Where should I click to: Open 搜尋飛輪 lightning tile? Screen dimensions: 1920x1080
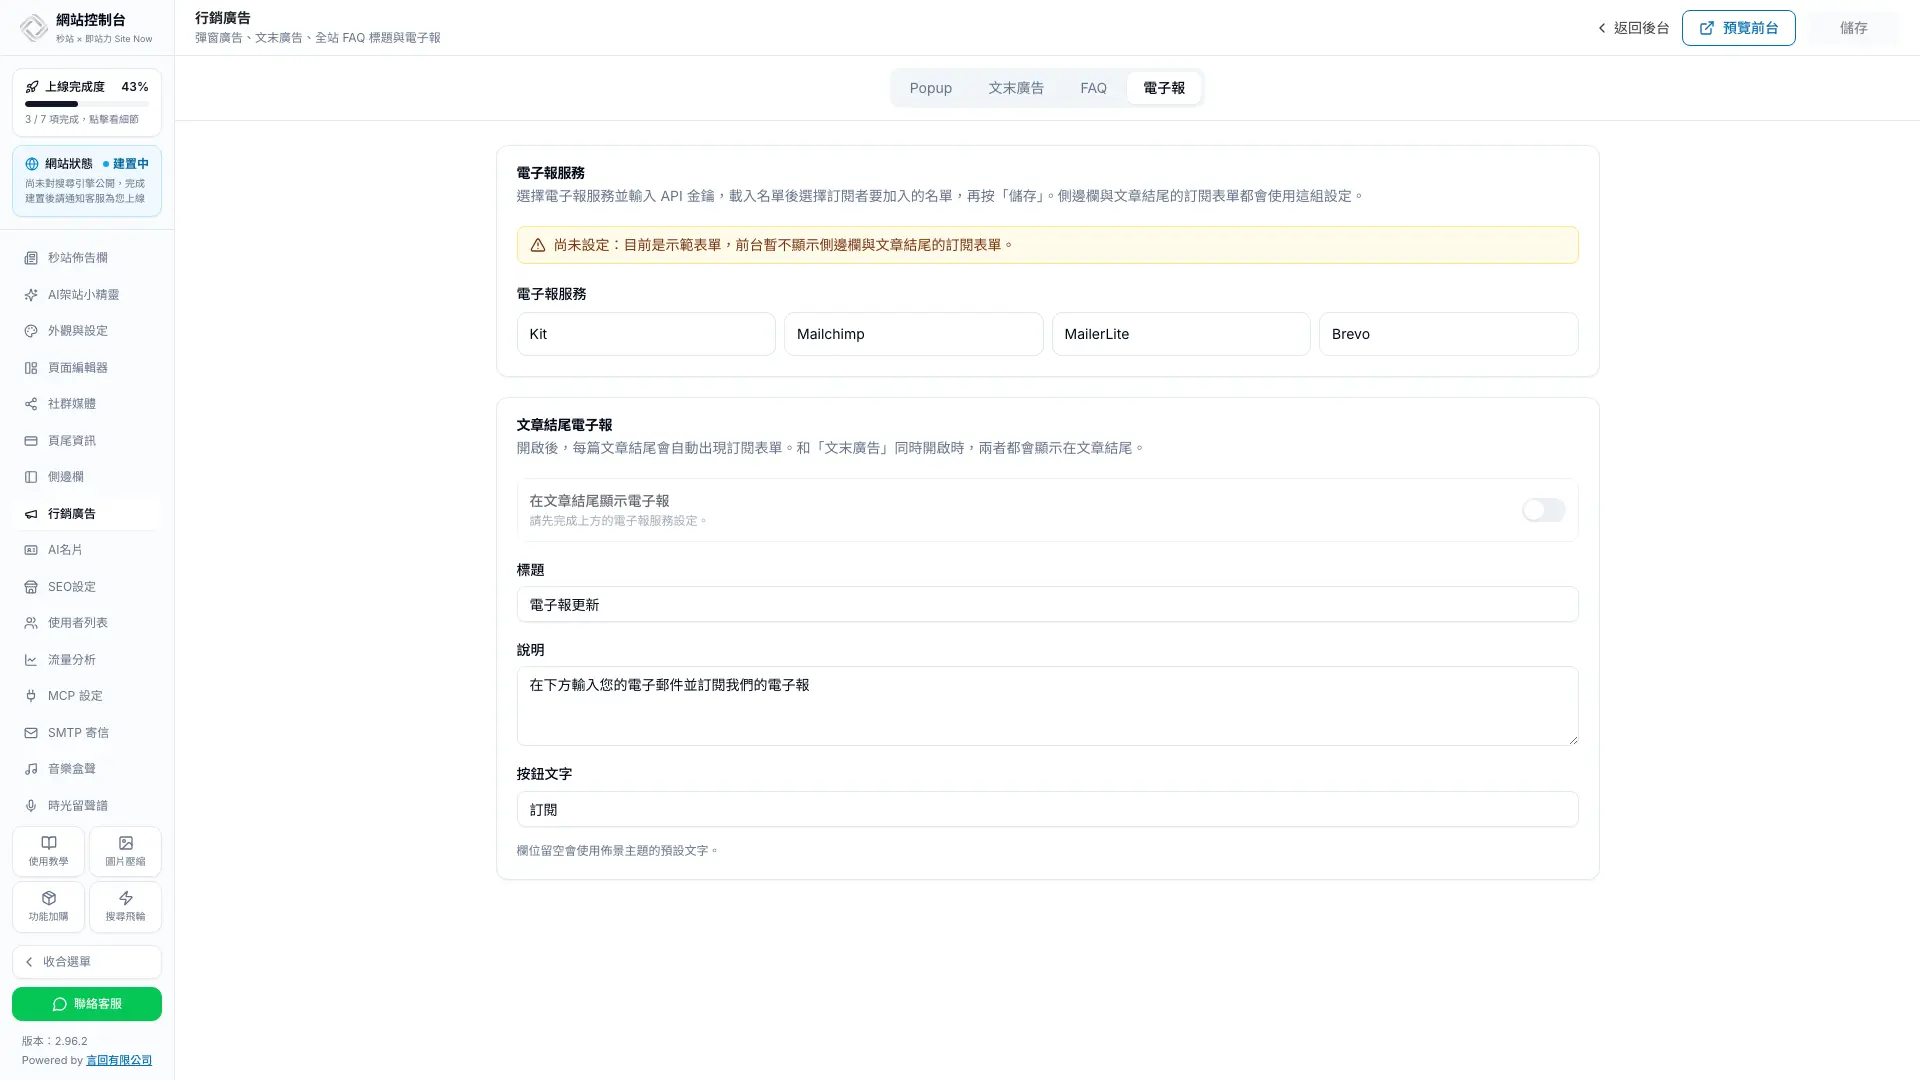[125, 907]
